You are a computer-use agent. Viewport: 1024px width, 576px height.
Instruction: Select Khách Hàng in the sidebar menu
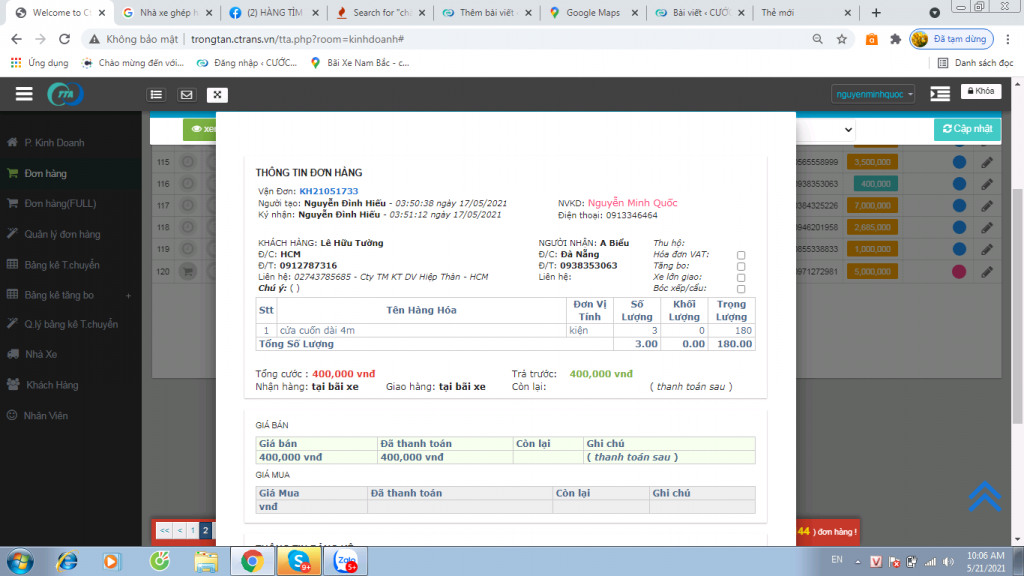tap(52, 385)
